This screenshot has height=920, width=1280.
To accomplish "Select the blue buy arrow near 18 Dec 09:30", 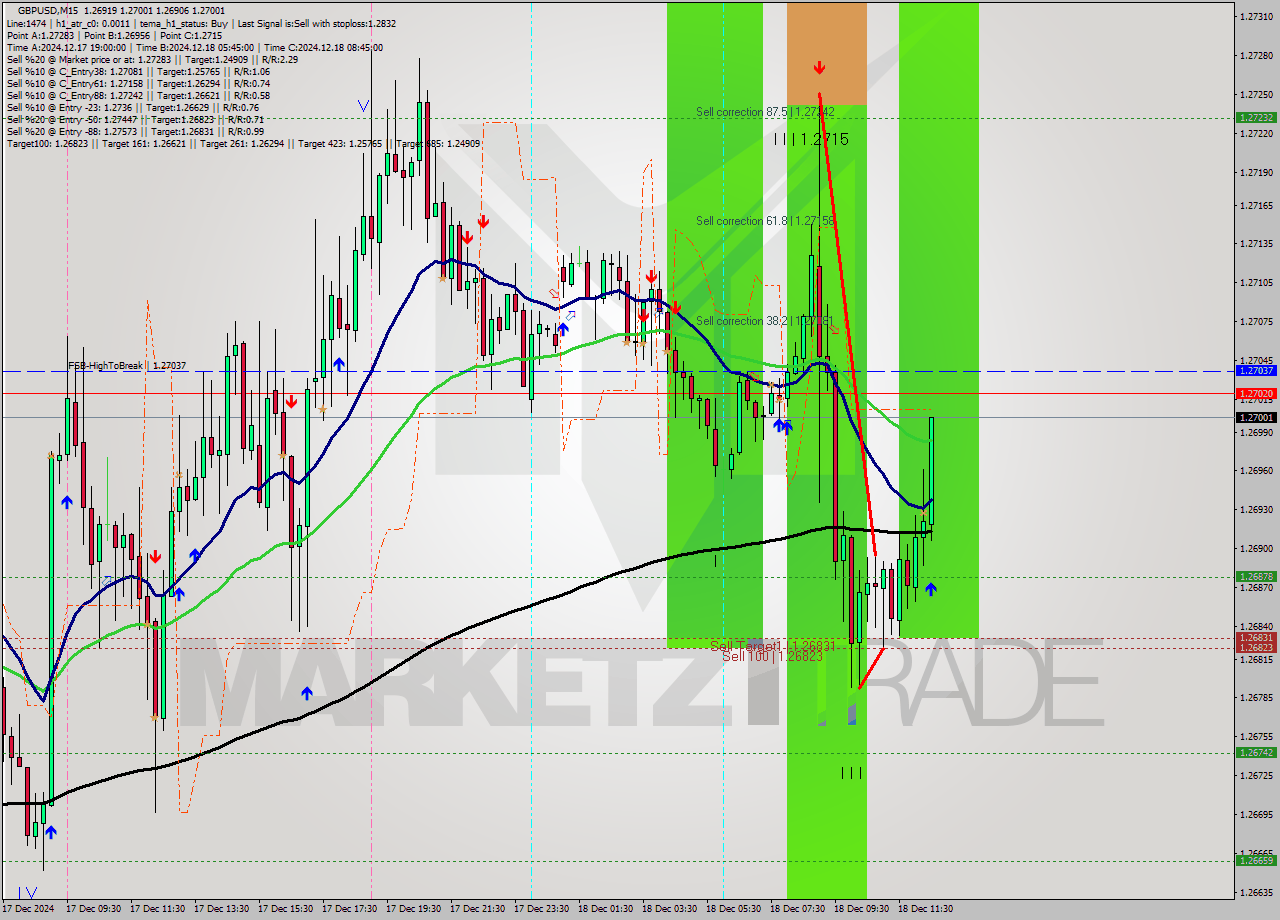I will point(930,589).
